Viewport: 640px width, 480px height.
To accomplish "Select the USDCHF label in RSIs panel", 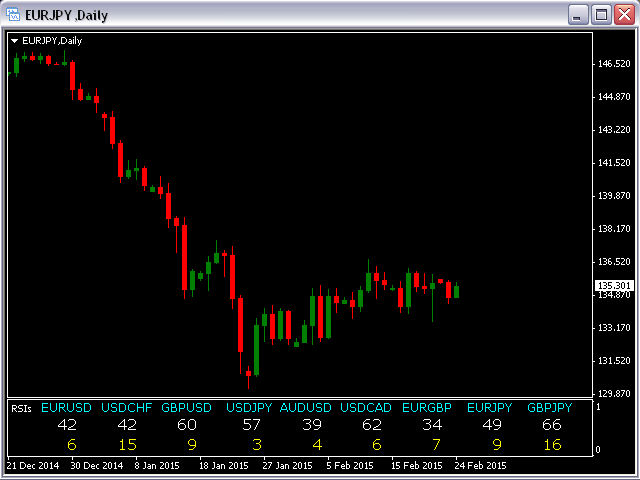I will point(127,407).
